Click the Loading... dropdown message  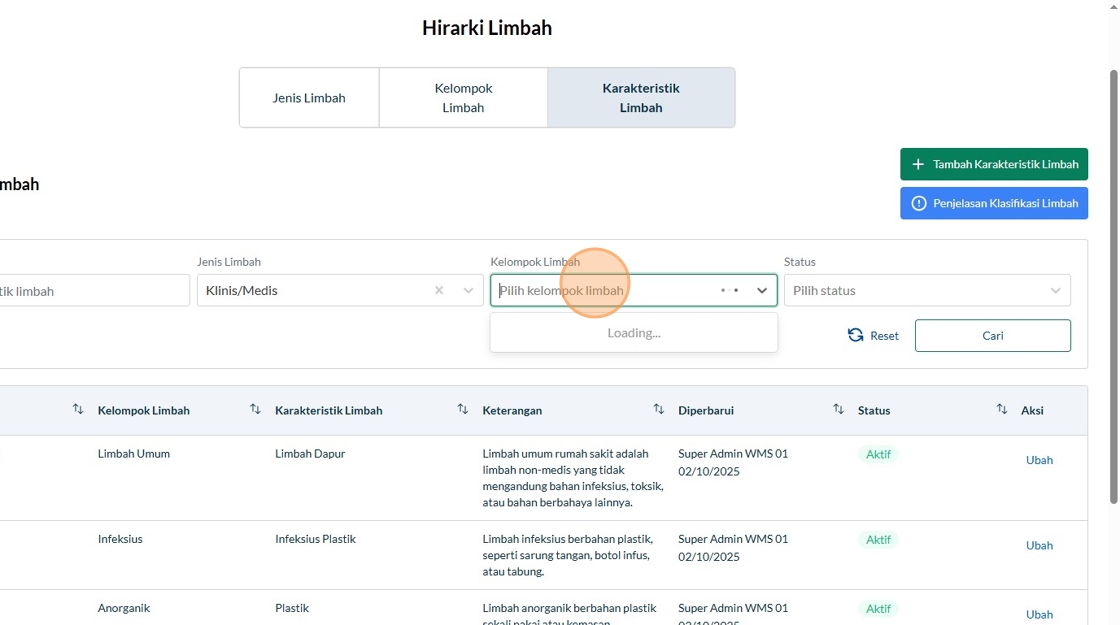point(634,333)
